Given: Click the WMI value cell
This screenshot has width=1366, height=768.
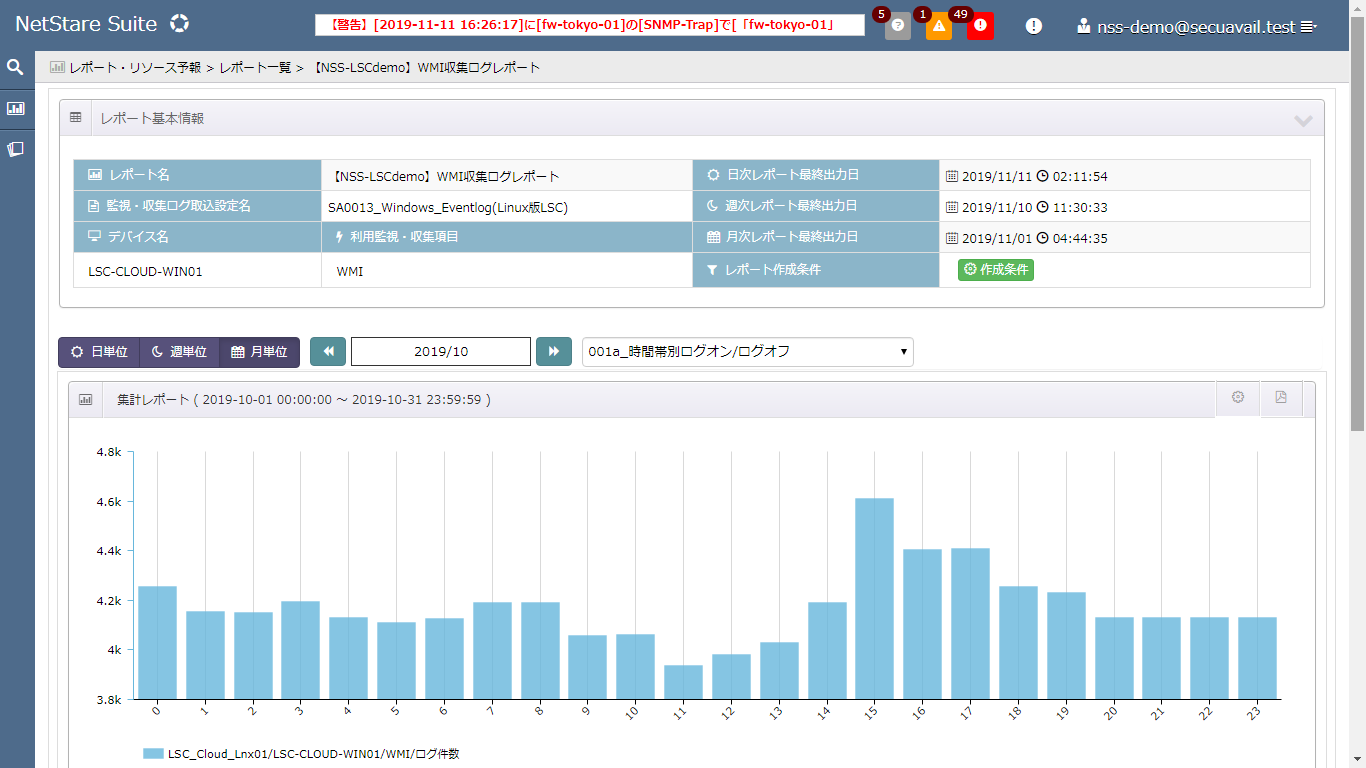Looking at the screenshot, I should coord(507,271).
